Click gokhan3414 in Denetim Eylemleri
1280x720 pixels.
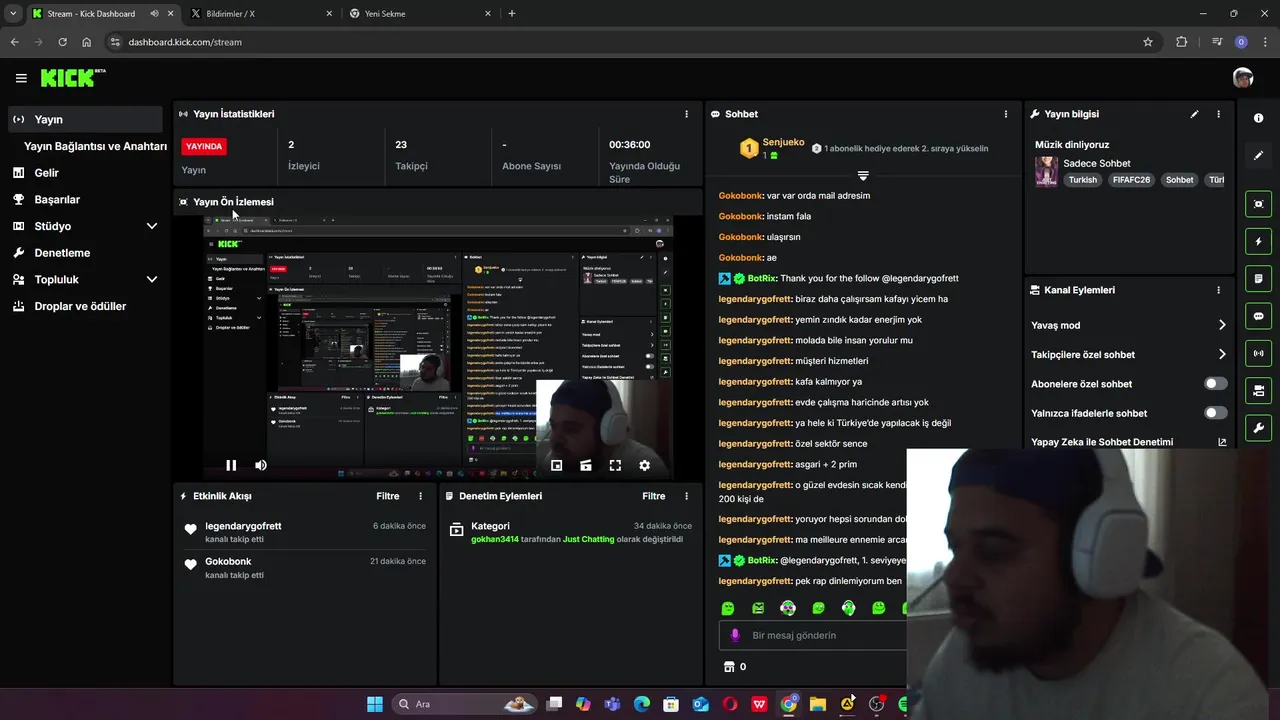[x=495, y=539]
